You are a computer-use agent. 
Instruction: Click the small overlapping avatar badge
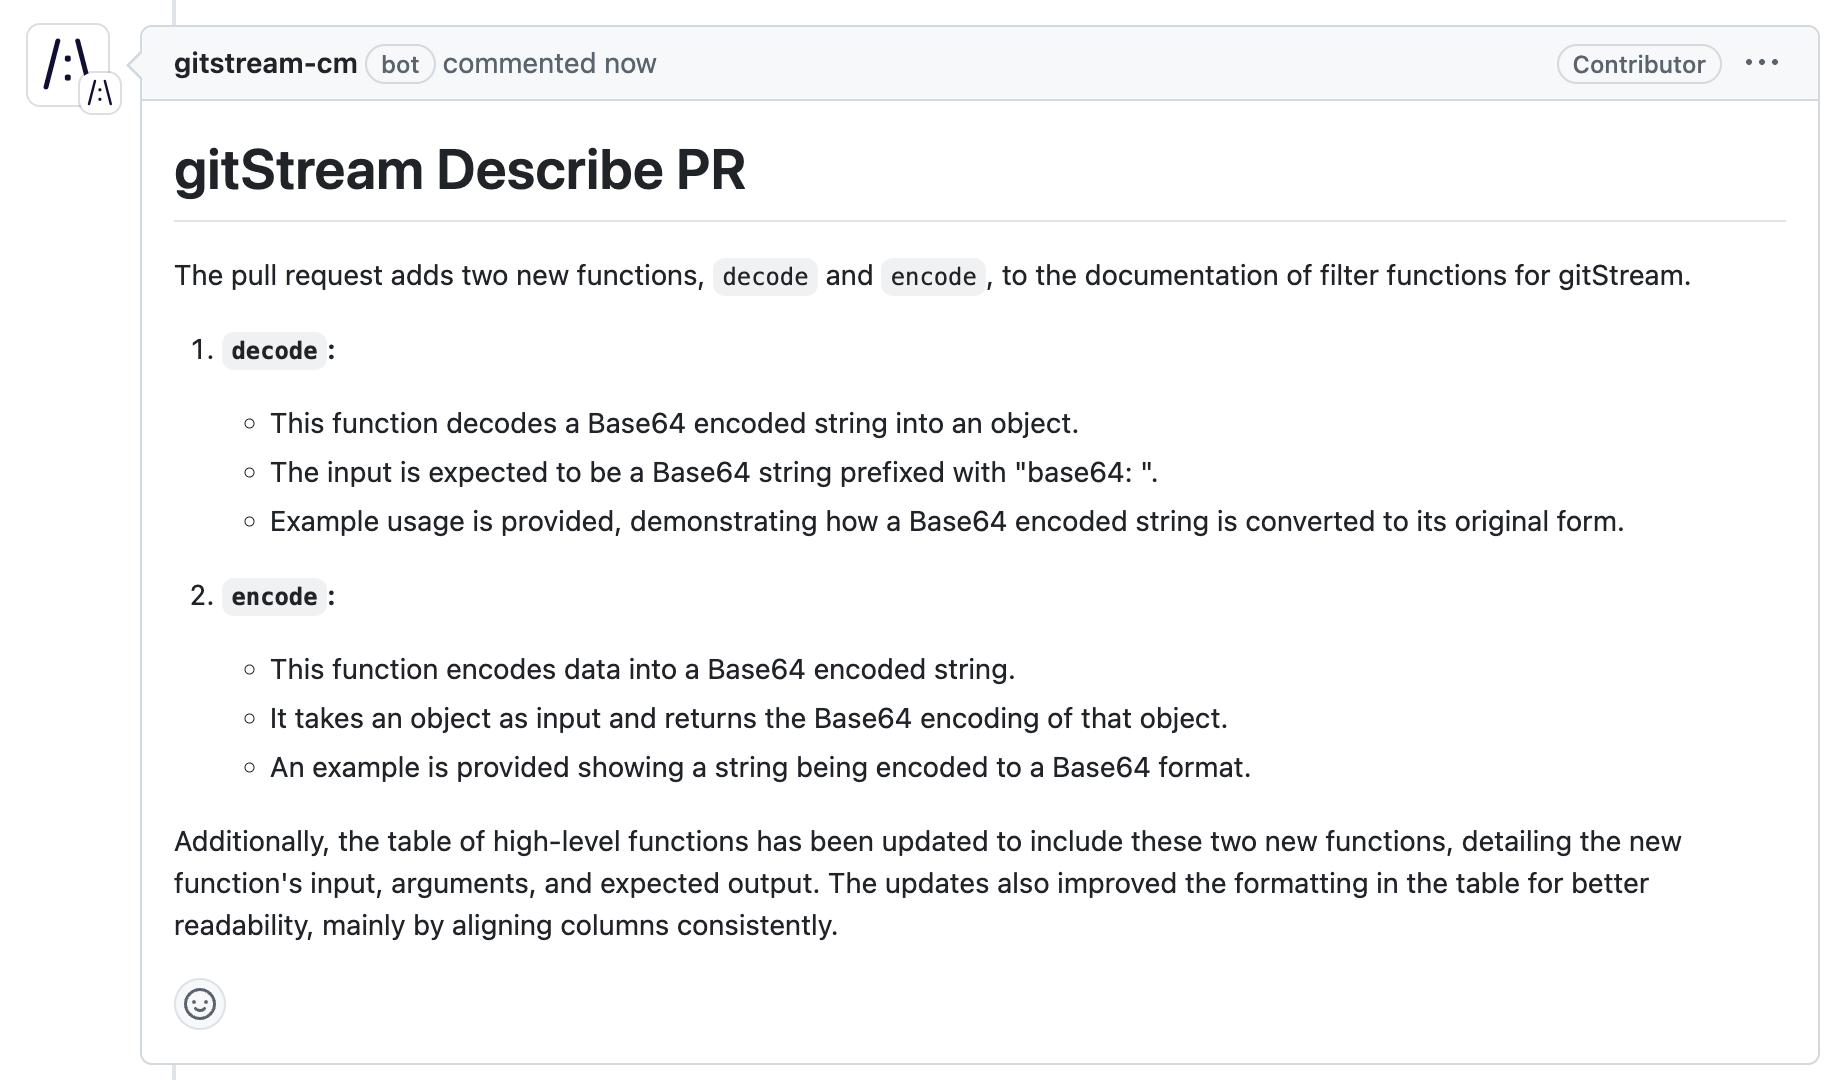coord(99,93)
